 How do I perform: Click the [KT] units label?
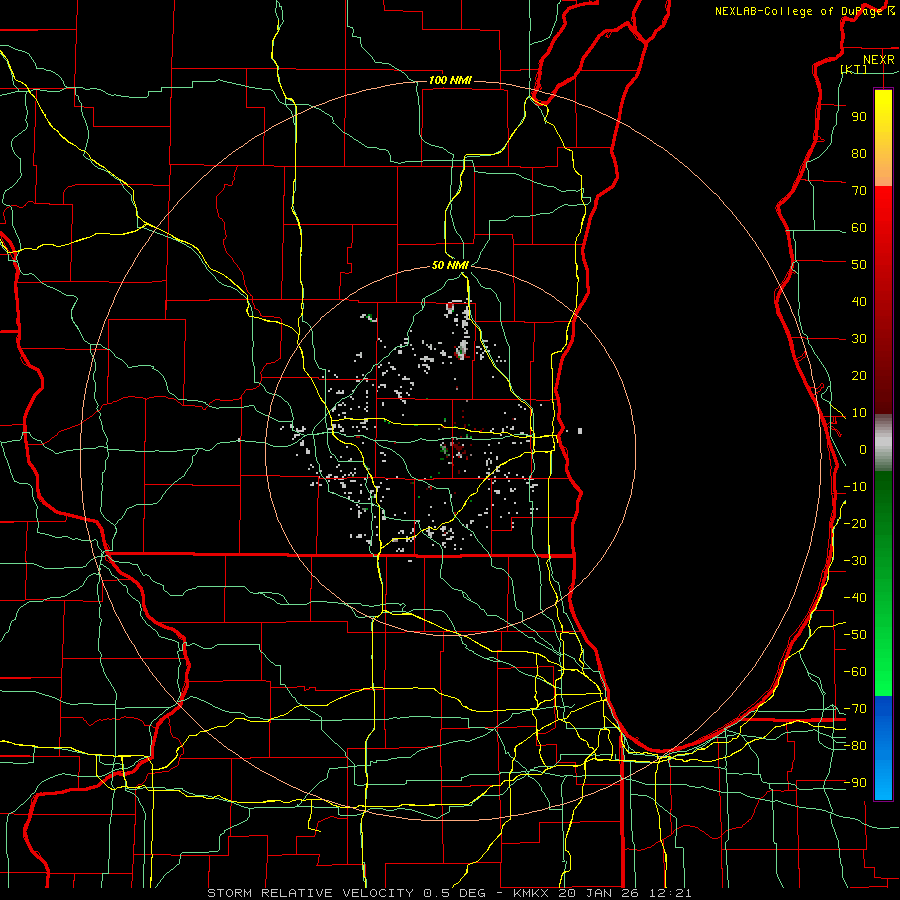(854, 69)
